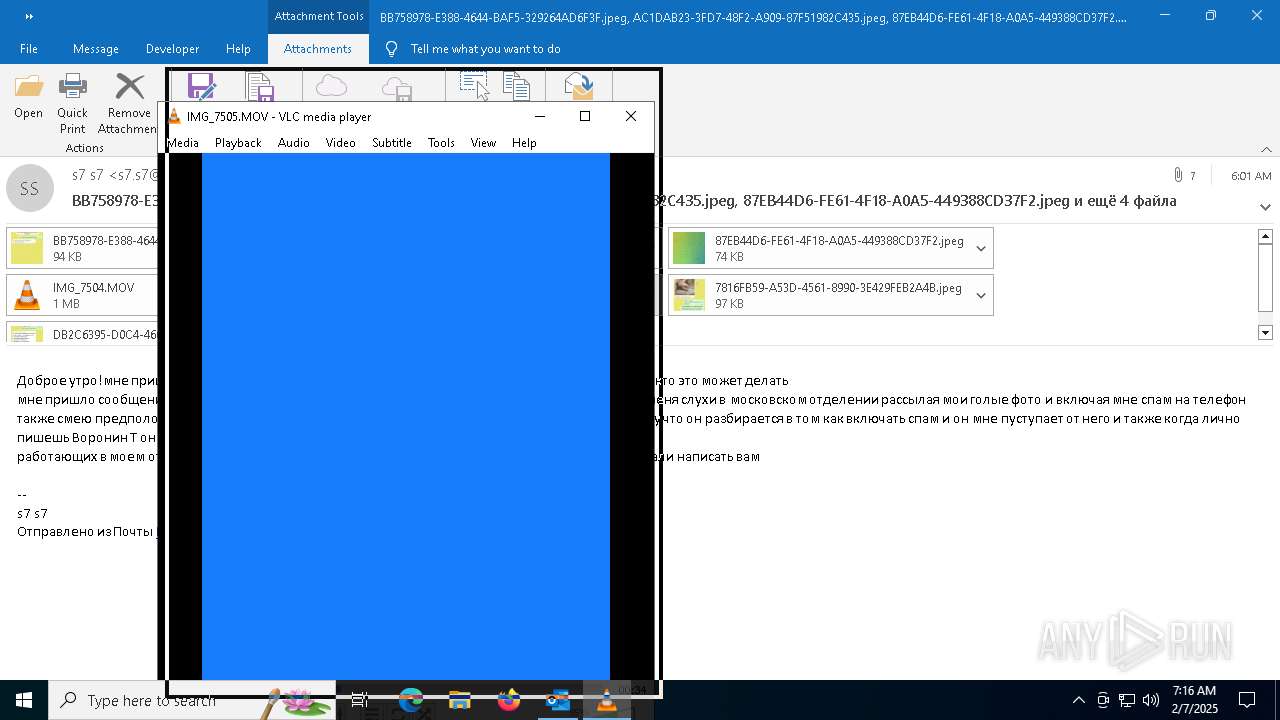Viewport: 1280px width, 720px height.
Task: Click the SS sender avatar
Action: (30, 188)
